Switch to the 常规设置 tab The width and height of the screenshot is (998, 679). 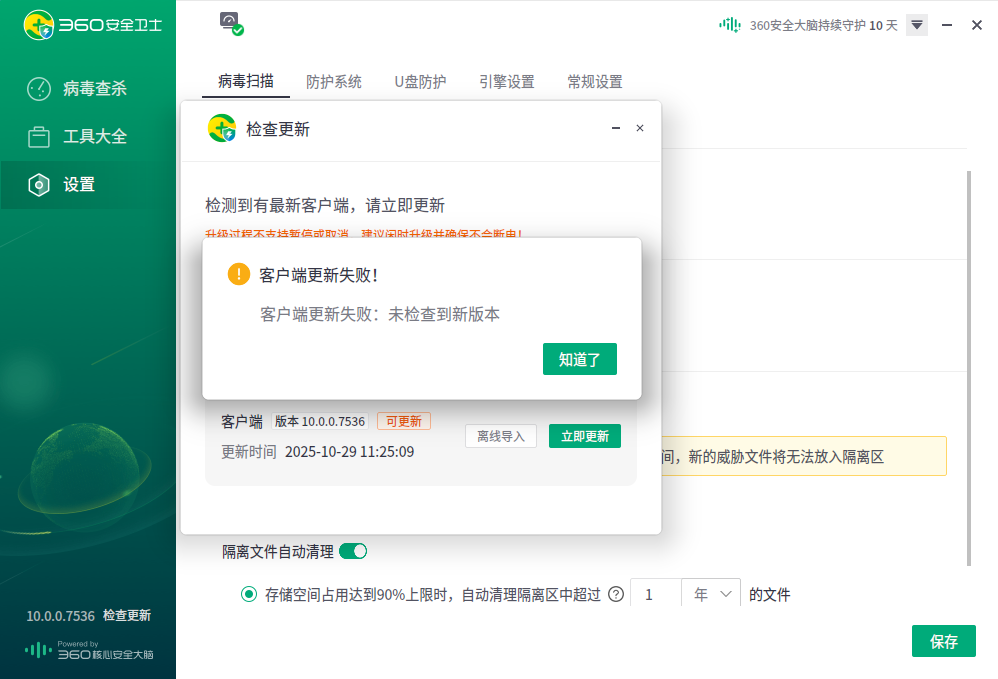click(594, 81)
